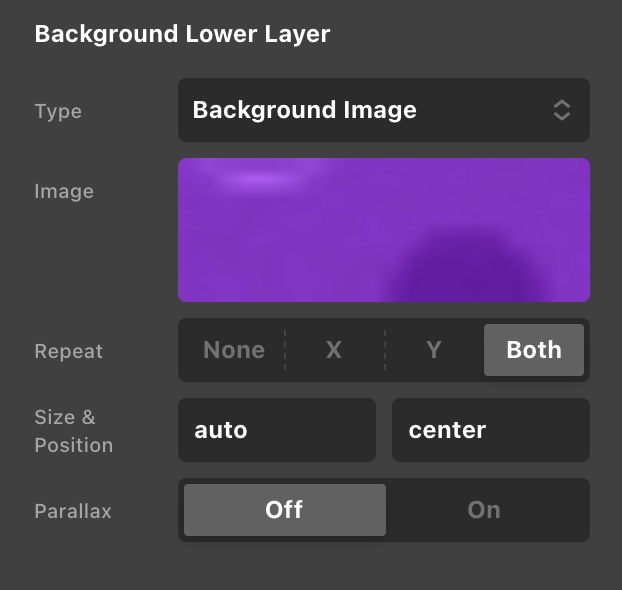Screen dimensions: 622x590
Task: Turn Parallax Off
Action: [x=285, y=510]
